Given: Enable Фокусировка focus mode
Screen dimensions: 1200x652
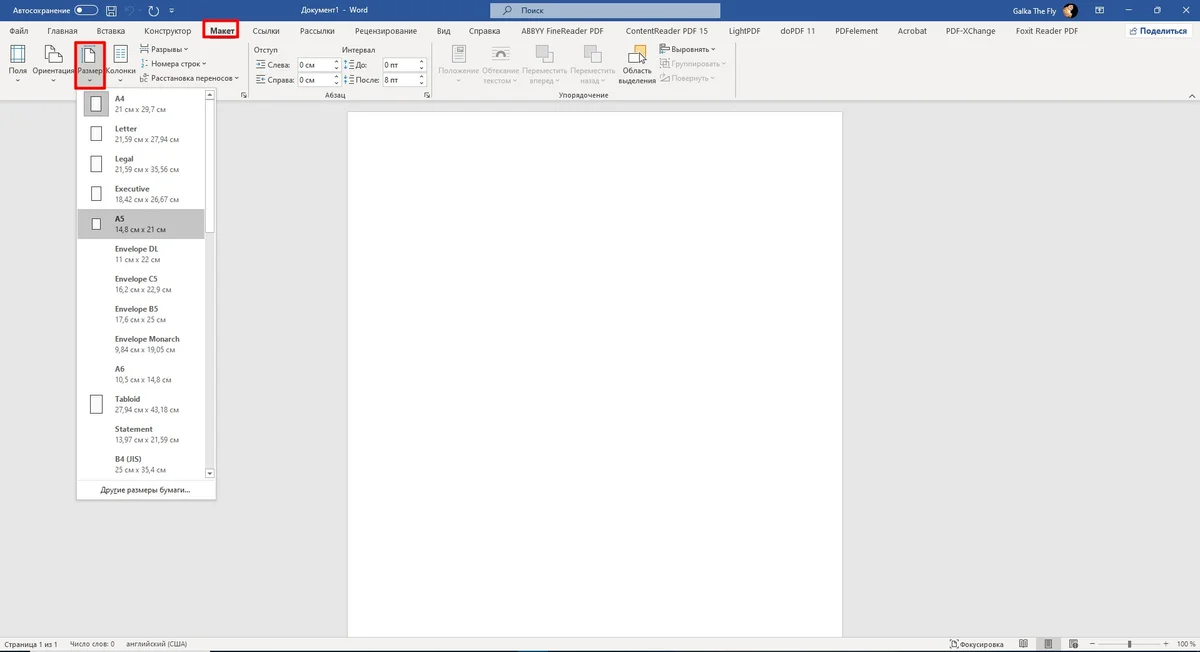Looking at the screenshot, I should [x=978, y=644].
